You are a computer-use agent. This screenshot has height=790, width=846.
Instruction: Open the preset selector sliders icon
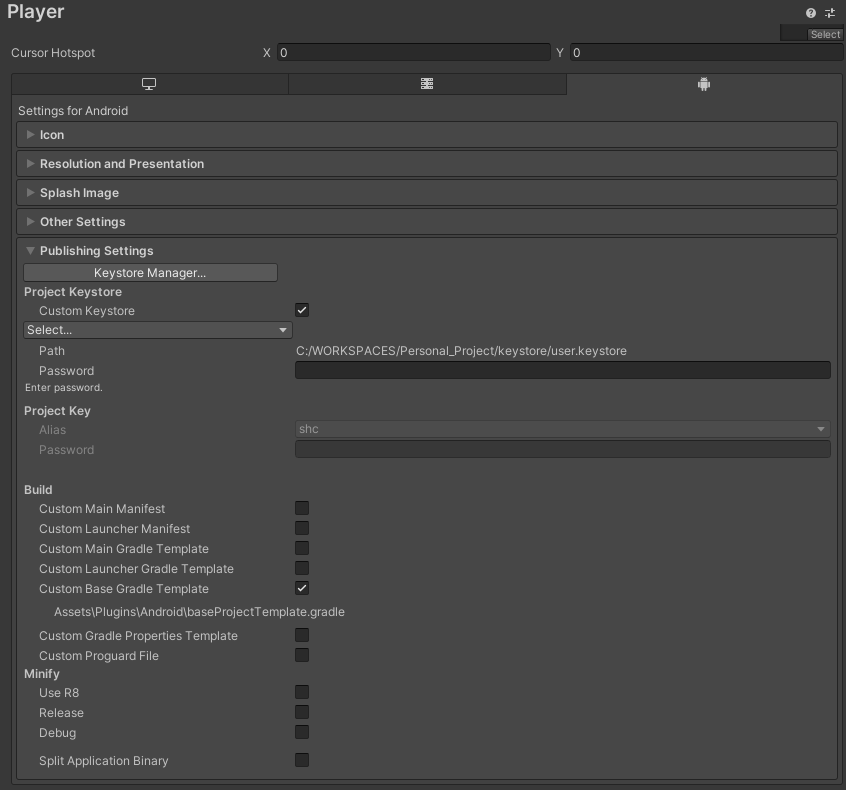(x=830, y=13)
